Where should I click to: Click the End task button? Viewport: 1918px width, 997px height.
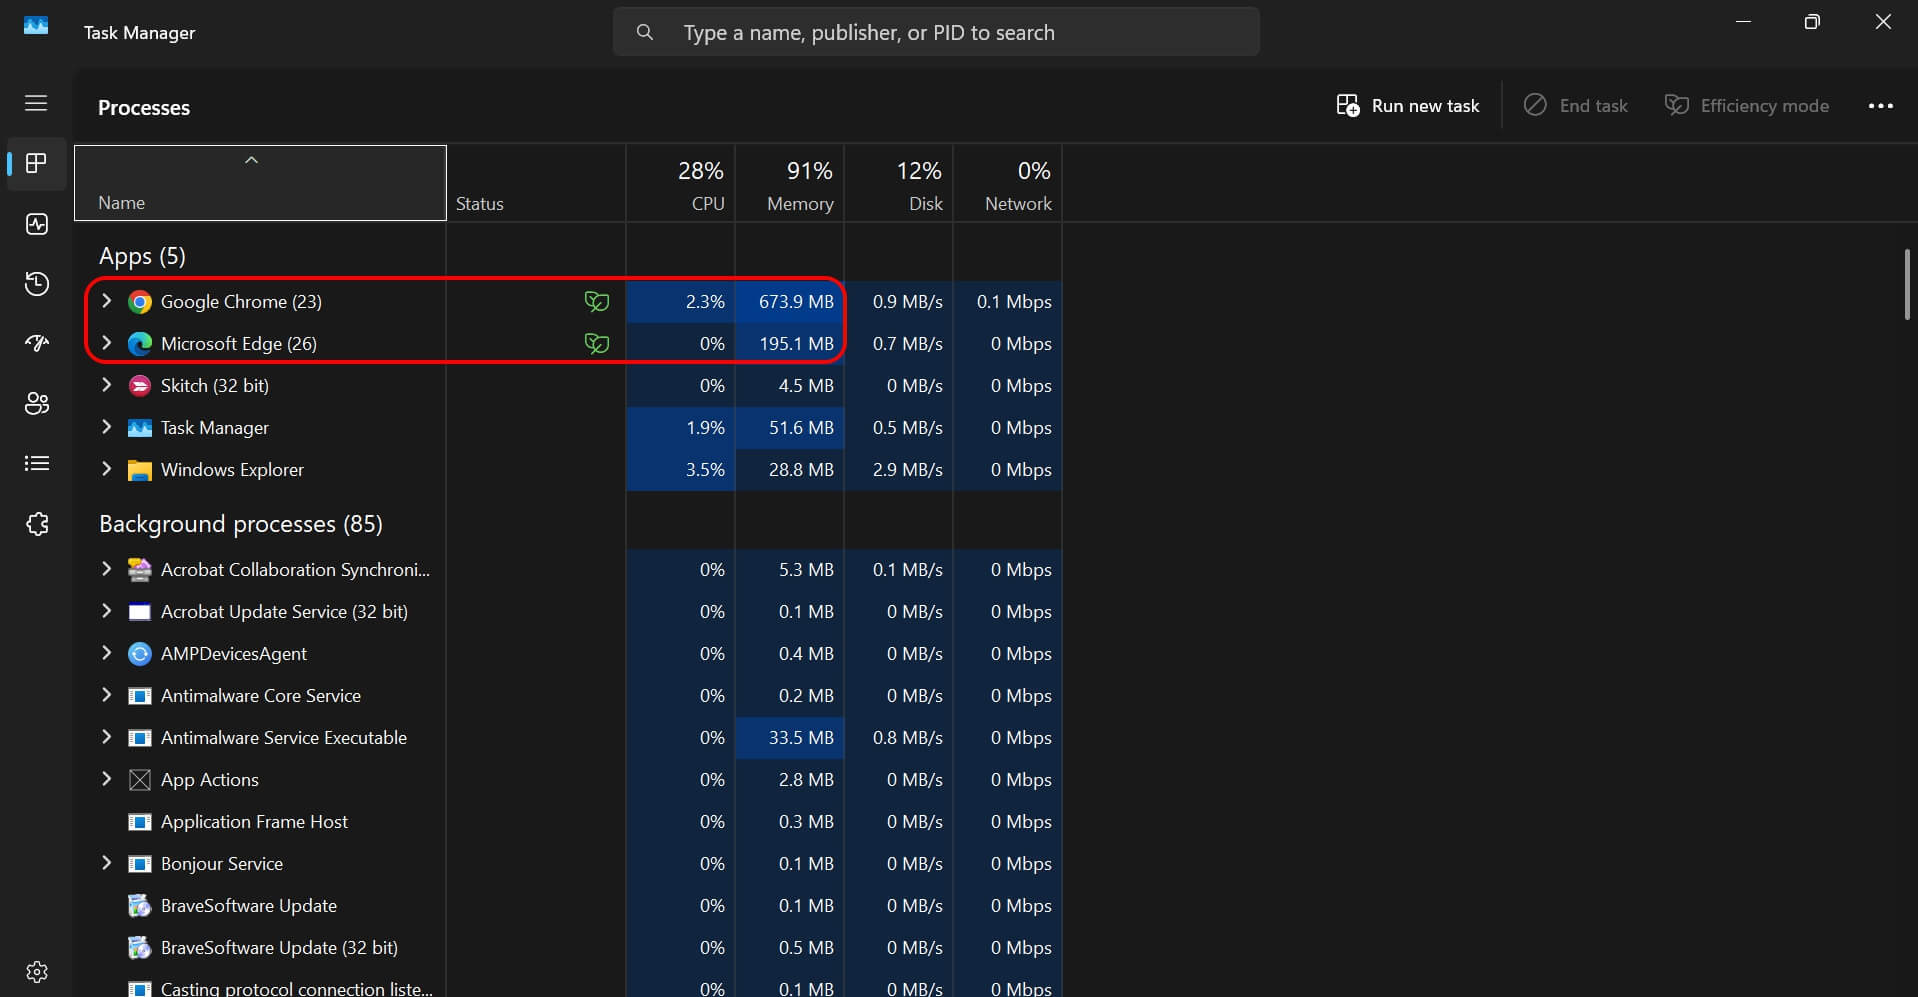(x=1575, y=106)
